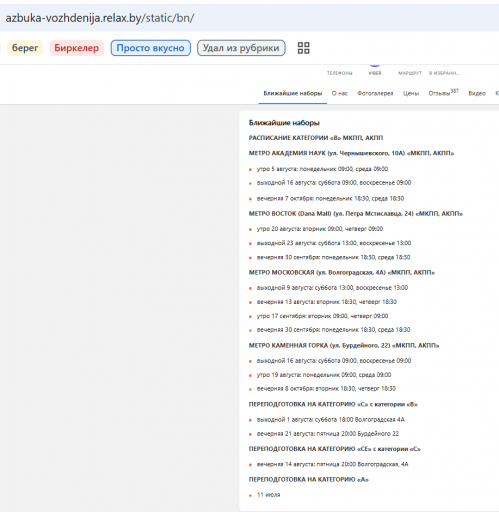This screenshot has width=499, height=512.
Task: Click heading ПЕРЕПОДГОТОВКА НА КАТЕГОРИЮ «С»
Action: 333,404
